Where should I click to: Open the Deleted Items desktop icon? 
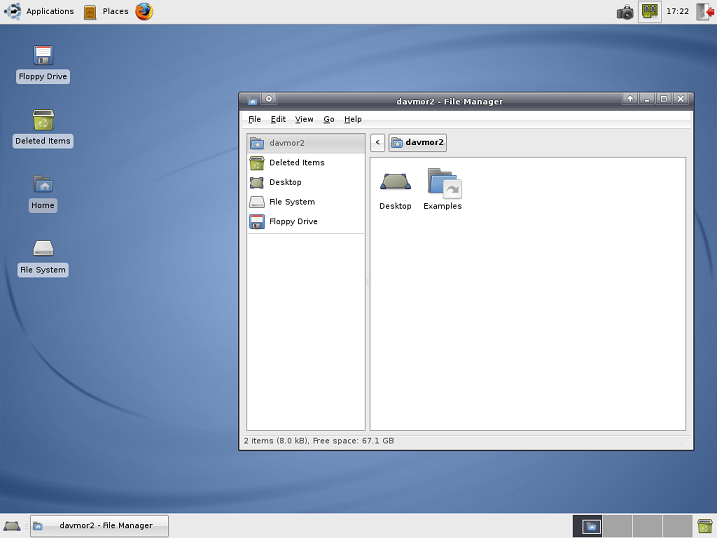[x=43, y=121]
